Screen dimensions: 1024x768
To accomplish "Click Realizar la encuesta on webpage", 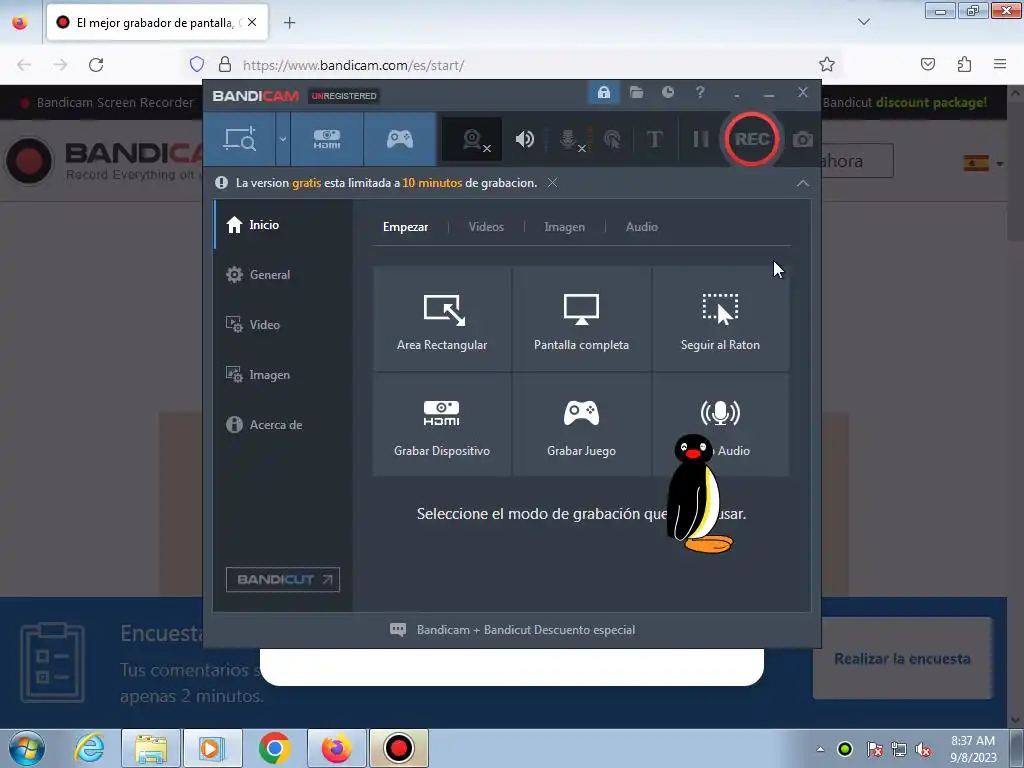I will pos(902,659).
